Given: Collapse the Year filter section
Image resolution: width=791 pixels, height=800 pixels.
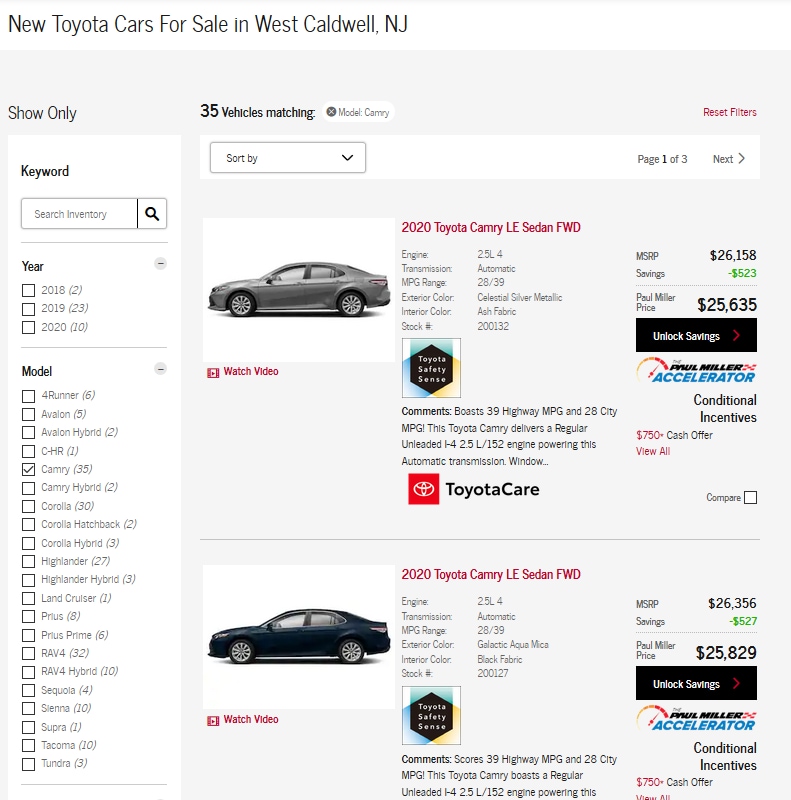Looking at the screenshot, I should [x=160, y=264].
